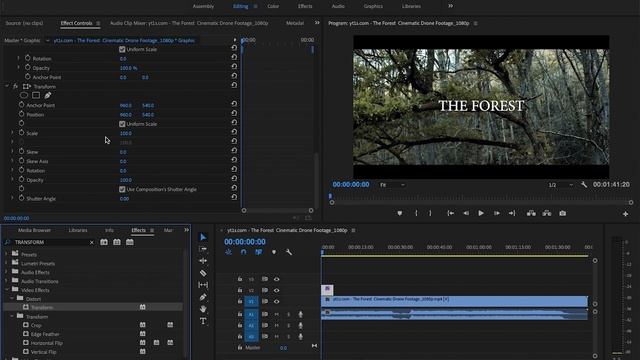
Task: Toggle animation stopwatch for Scale
Action: [x=22, y=133]
